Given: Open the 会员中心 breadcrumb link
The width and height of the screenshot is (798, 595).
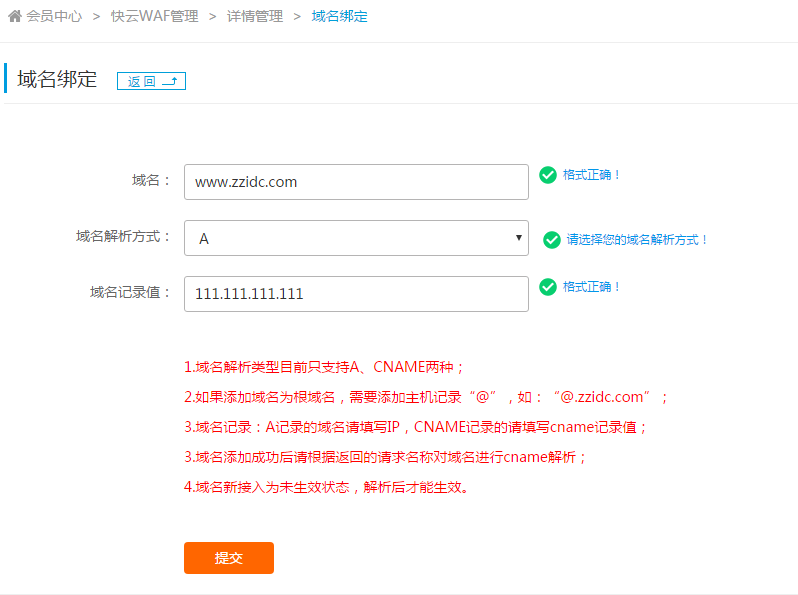Looking at the screenshot, I should pyautogui.click(x=54, y=17).
